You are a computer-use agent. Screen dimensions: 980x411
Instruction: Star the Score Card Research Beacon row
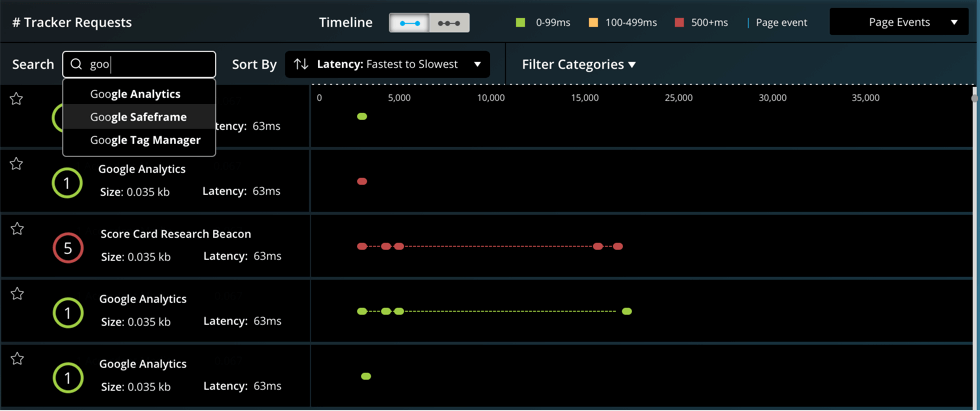(16, 229)
